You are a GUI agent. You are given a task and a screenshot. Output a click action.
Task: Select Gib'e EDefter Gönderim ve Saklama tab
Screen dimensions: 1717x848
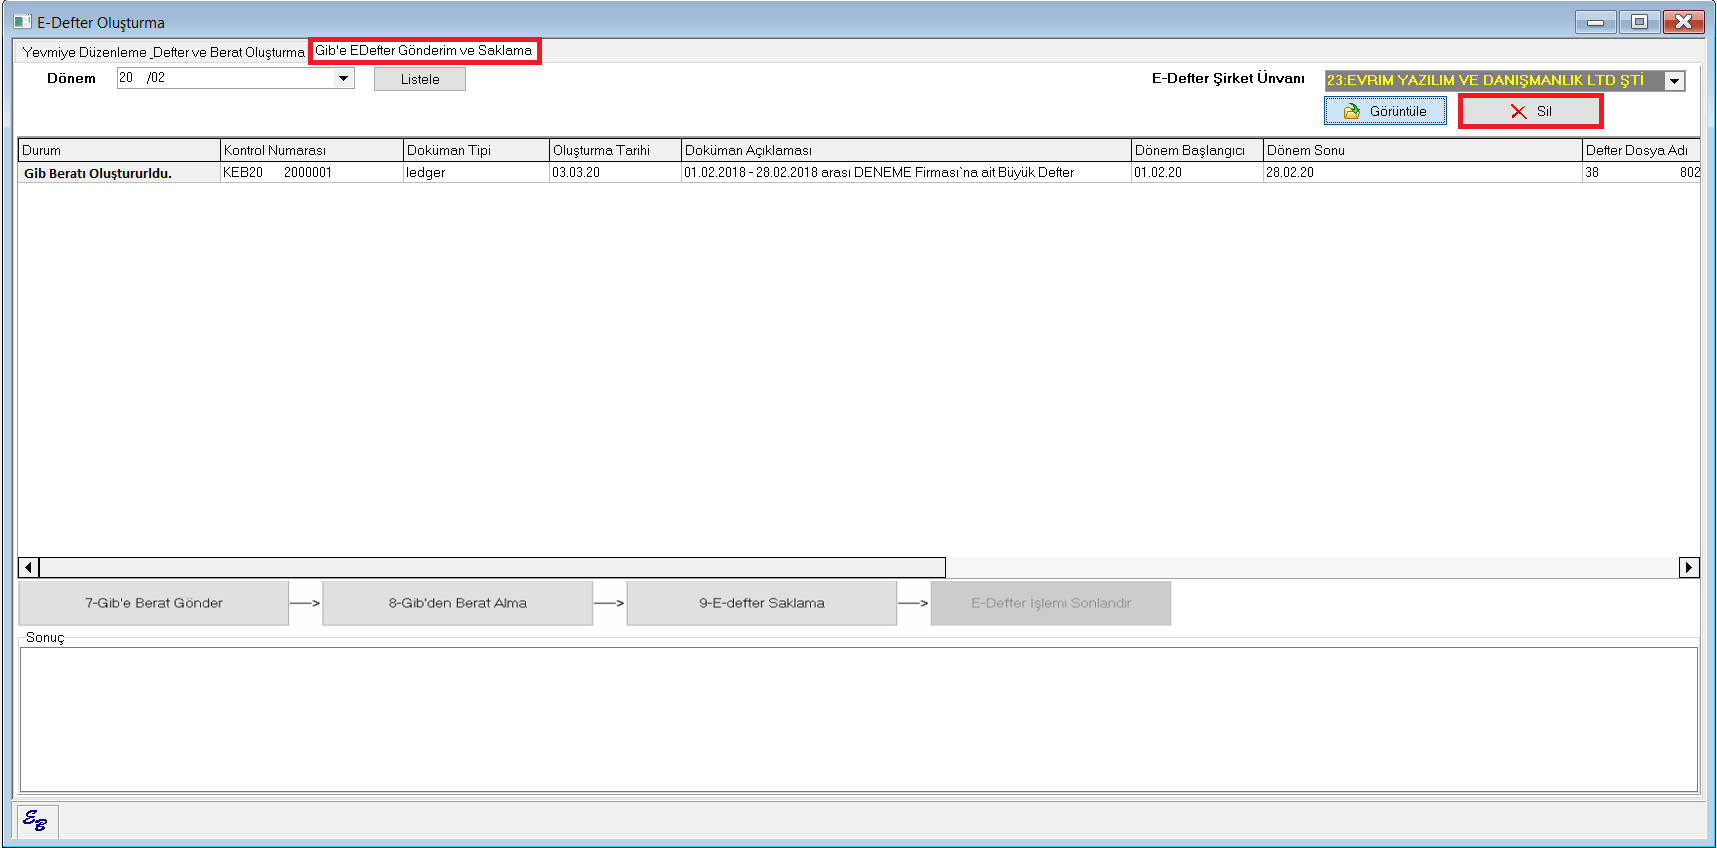click(x=424, y=51)
